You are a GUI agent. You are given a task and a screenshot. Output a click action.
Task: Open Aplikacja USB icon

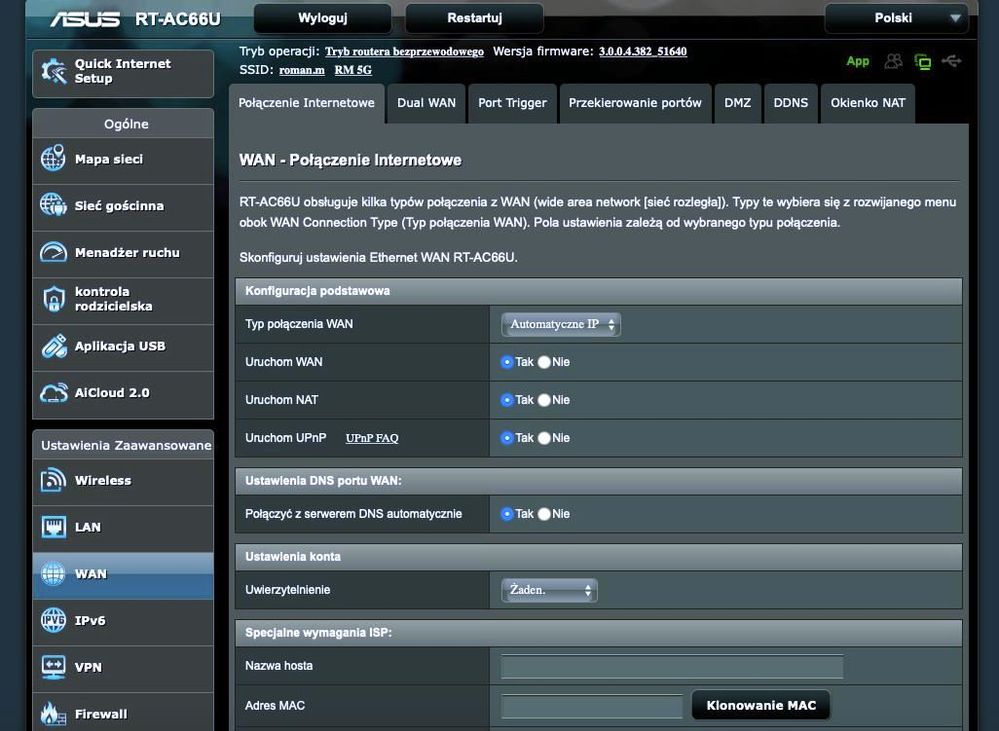tap(53, 347)
